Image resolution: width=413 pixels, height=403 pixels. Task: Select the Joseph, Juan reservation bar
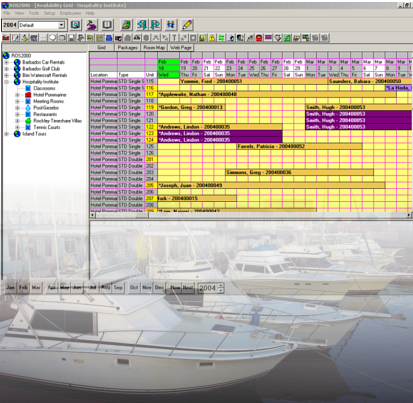pos(271,185)
